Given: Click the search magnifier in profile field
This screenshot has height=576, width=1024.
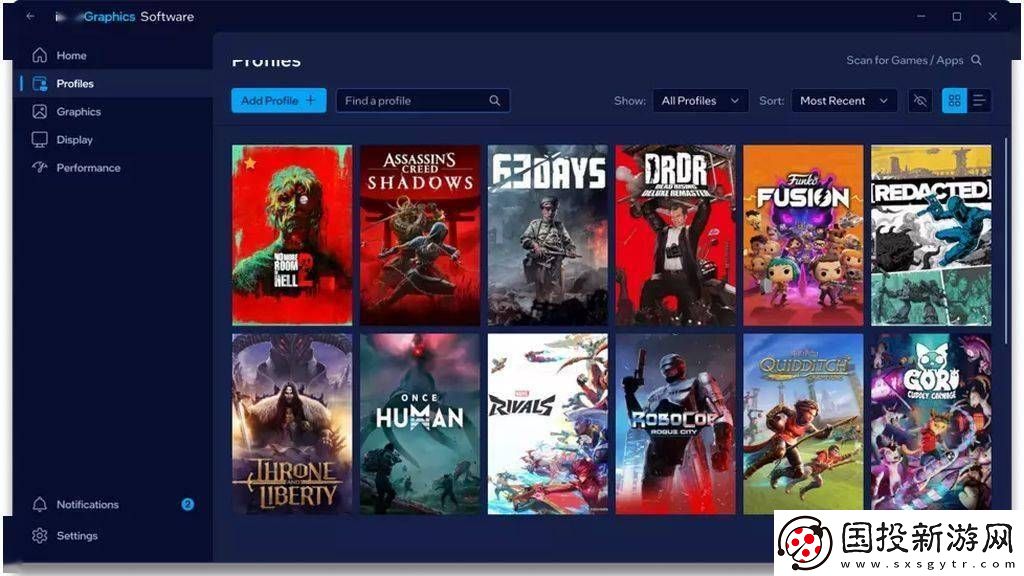Looking at the screenshot, I should 494,101.
